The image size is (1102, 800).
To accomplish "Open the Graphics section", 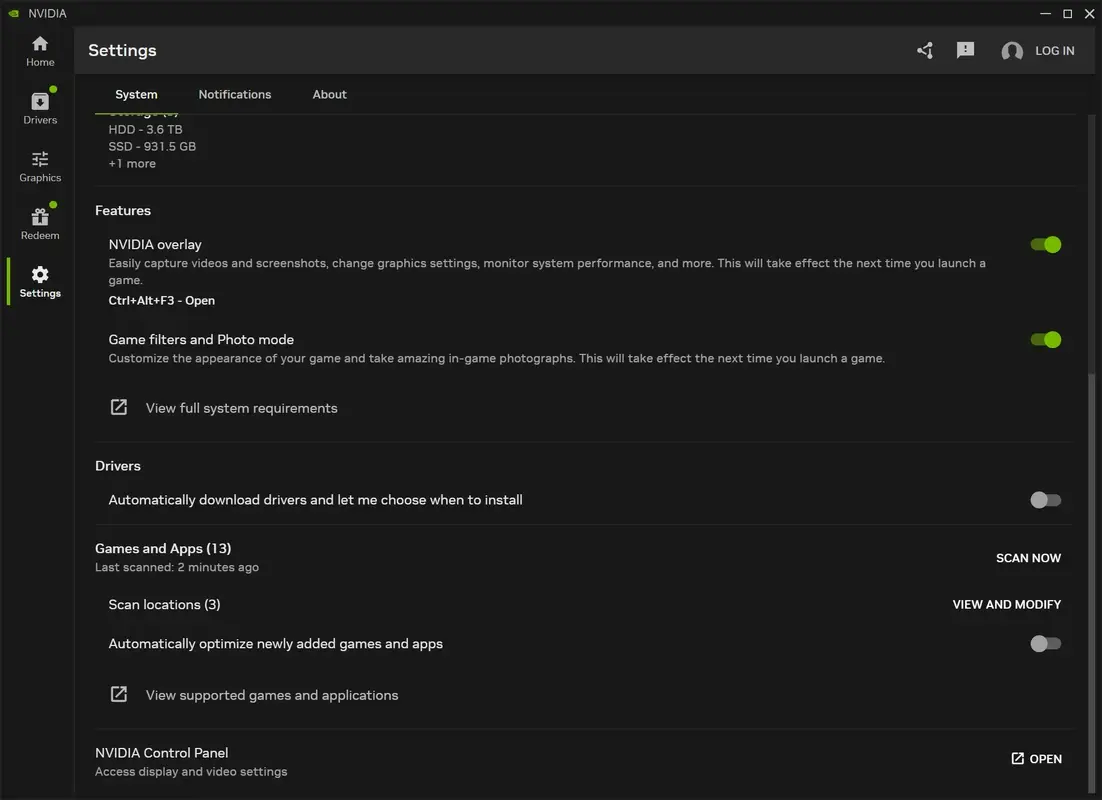I will point(39,166).
